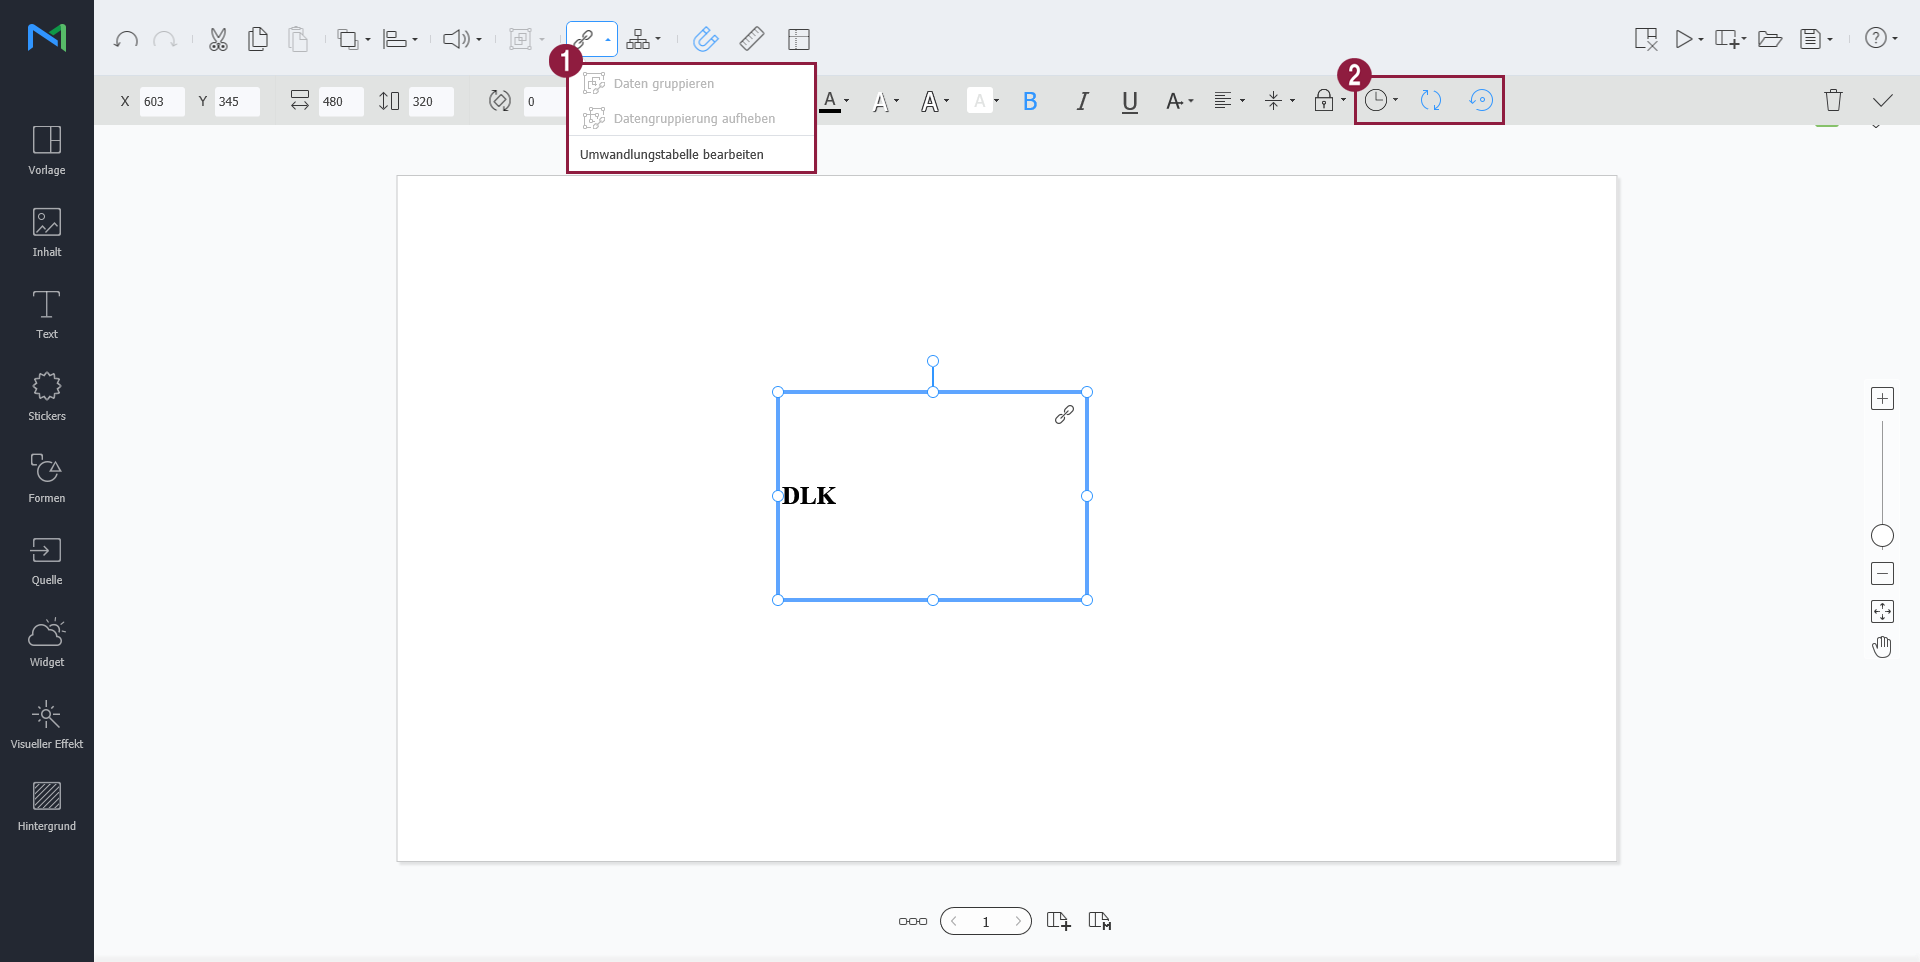Viewport: 1920px width, 962px height.
Task: Open the font color dropdown
Action: tap(835, 101)
